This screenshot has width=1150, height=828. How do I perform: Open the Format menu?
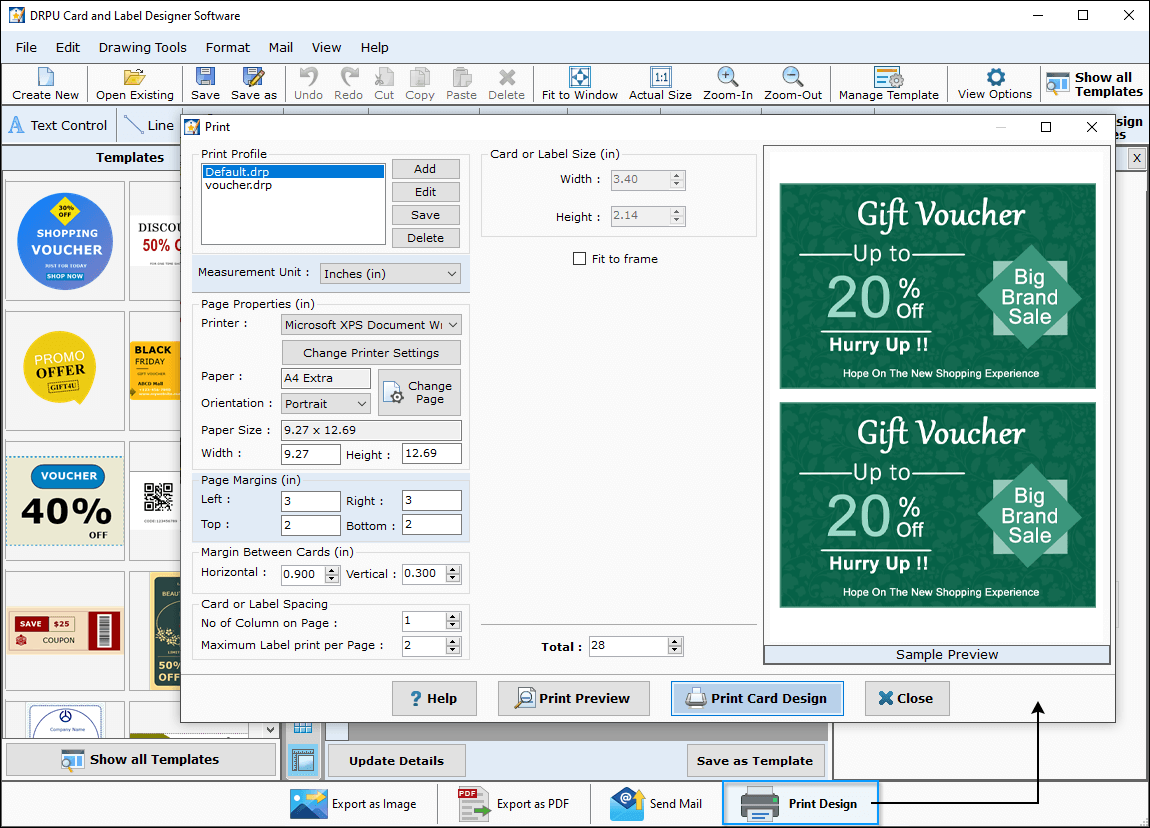(x=227, y=48)
